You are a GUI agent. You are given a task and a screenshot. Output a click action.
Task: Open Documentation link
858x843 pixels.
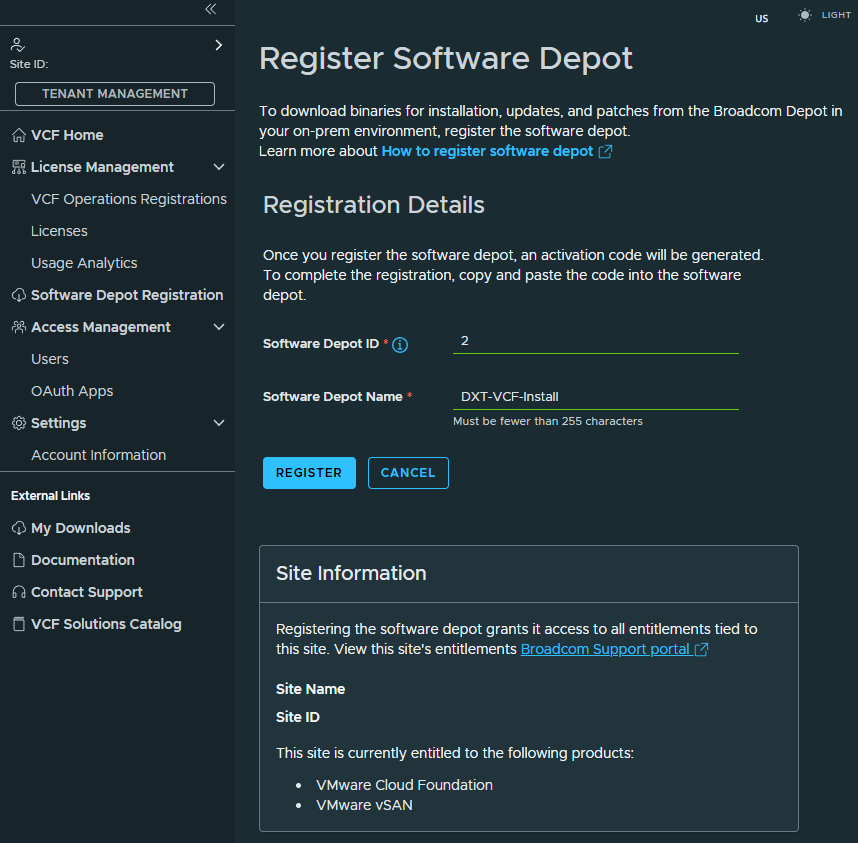[x=83, y=560]
